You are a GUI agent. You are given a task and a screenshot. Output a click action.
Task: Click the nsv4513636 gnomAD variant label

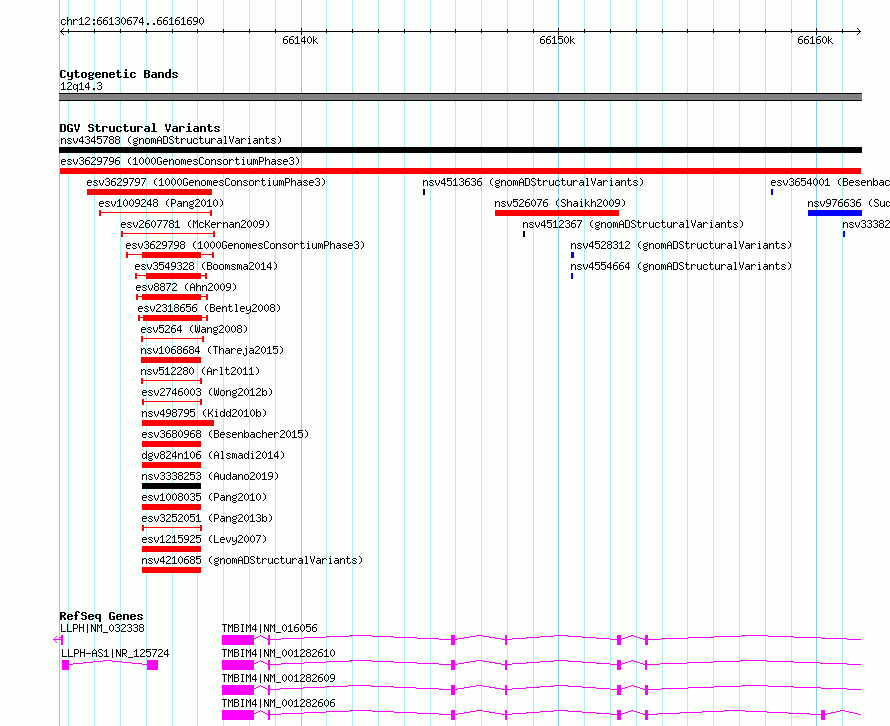click(534, 182)
